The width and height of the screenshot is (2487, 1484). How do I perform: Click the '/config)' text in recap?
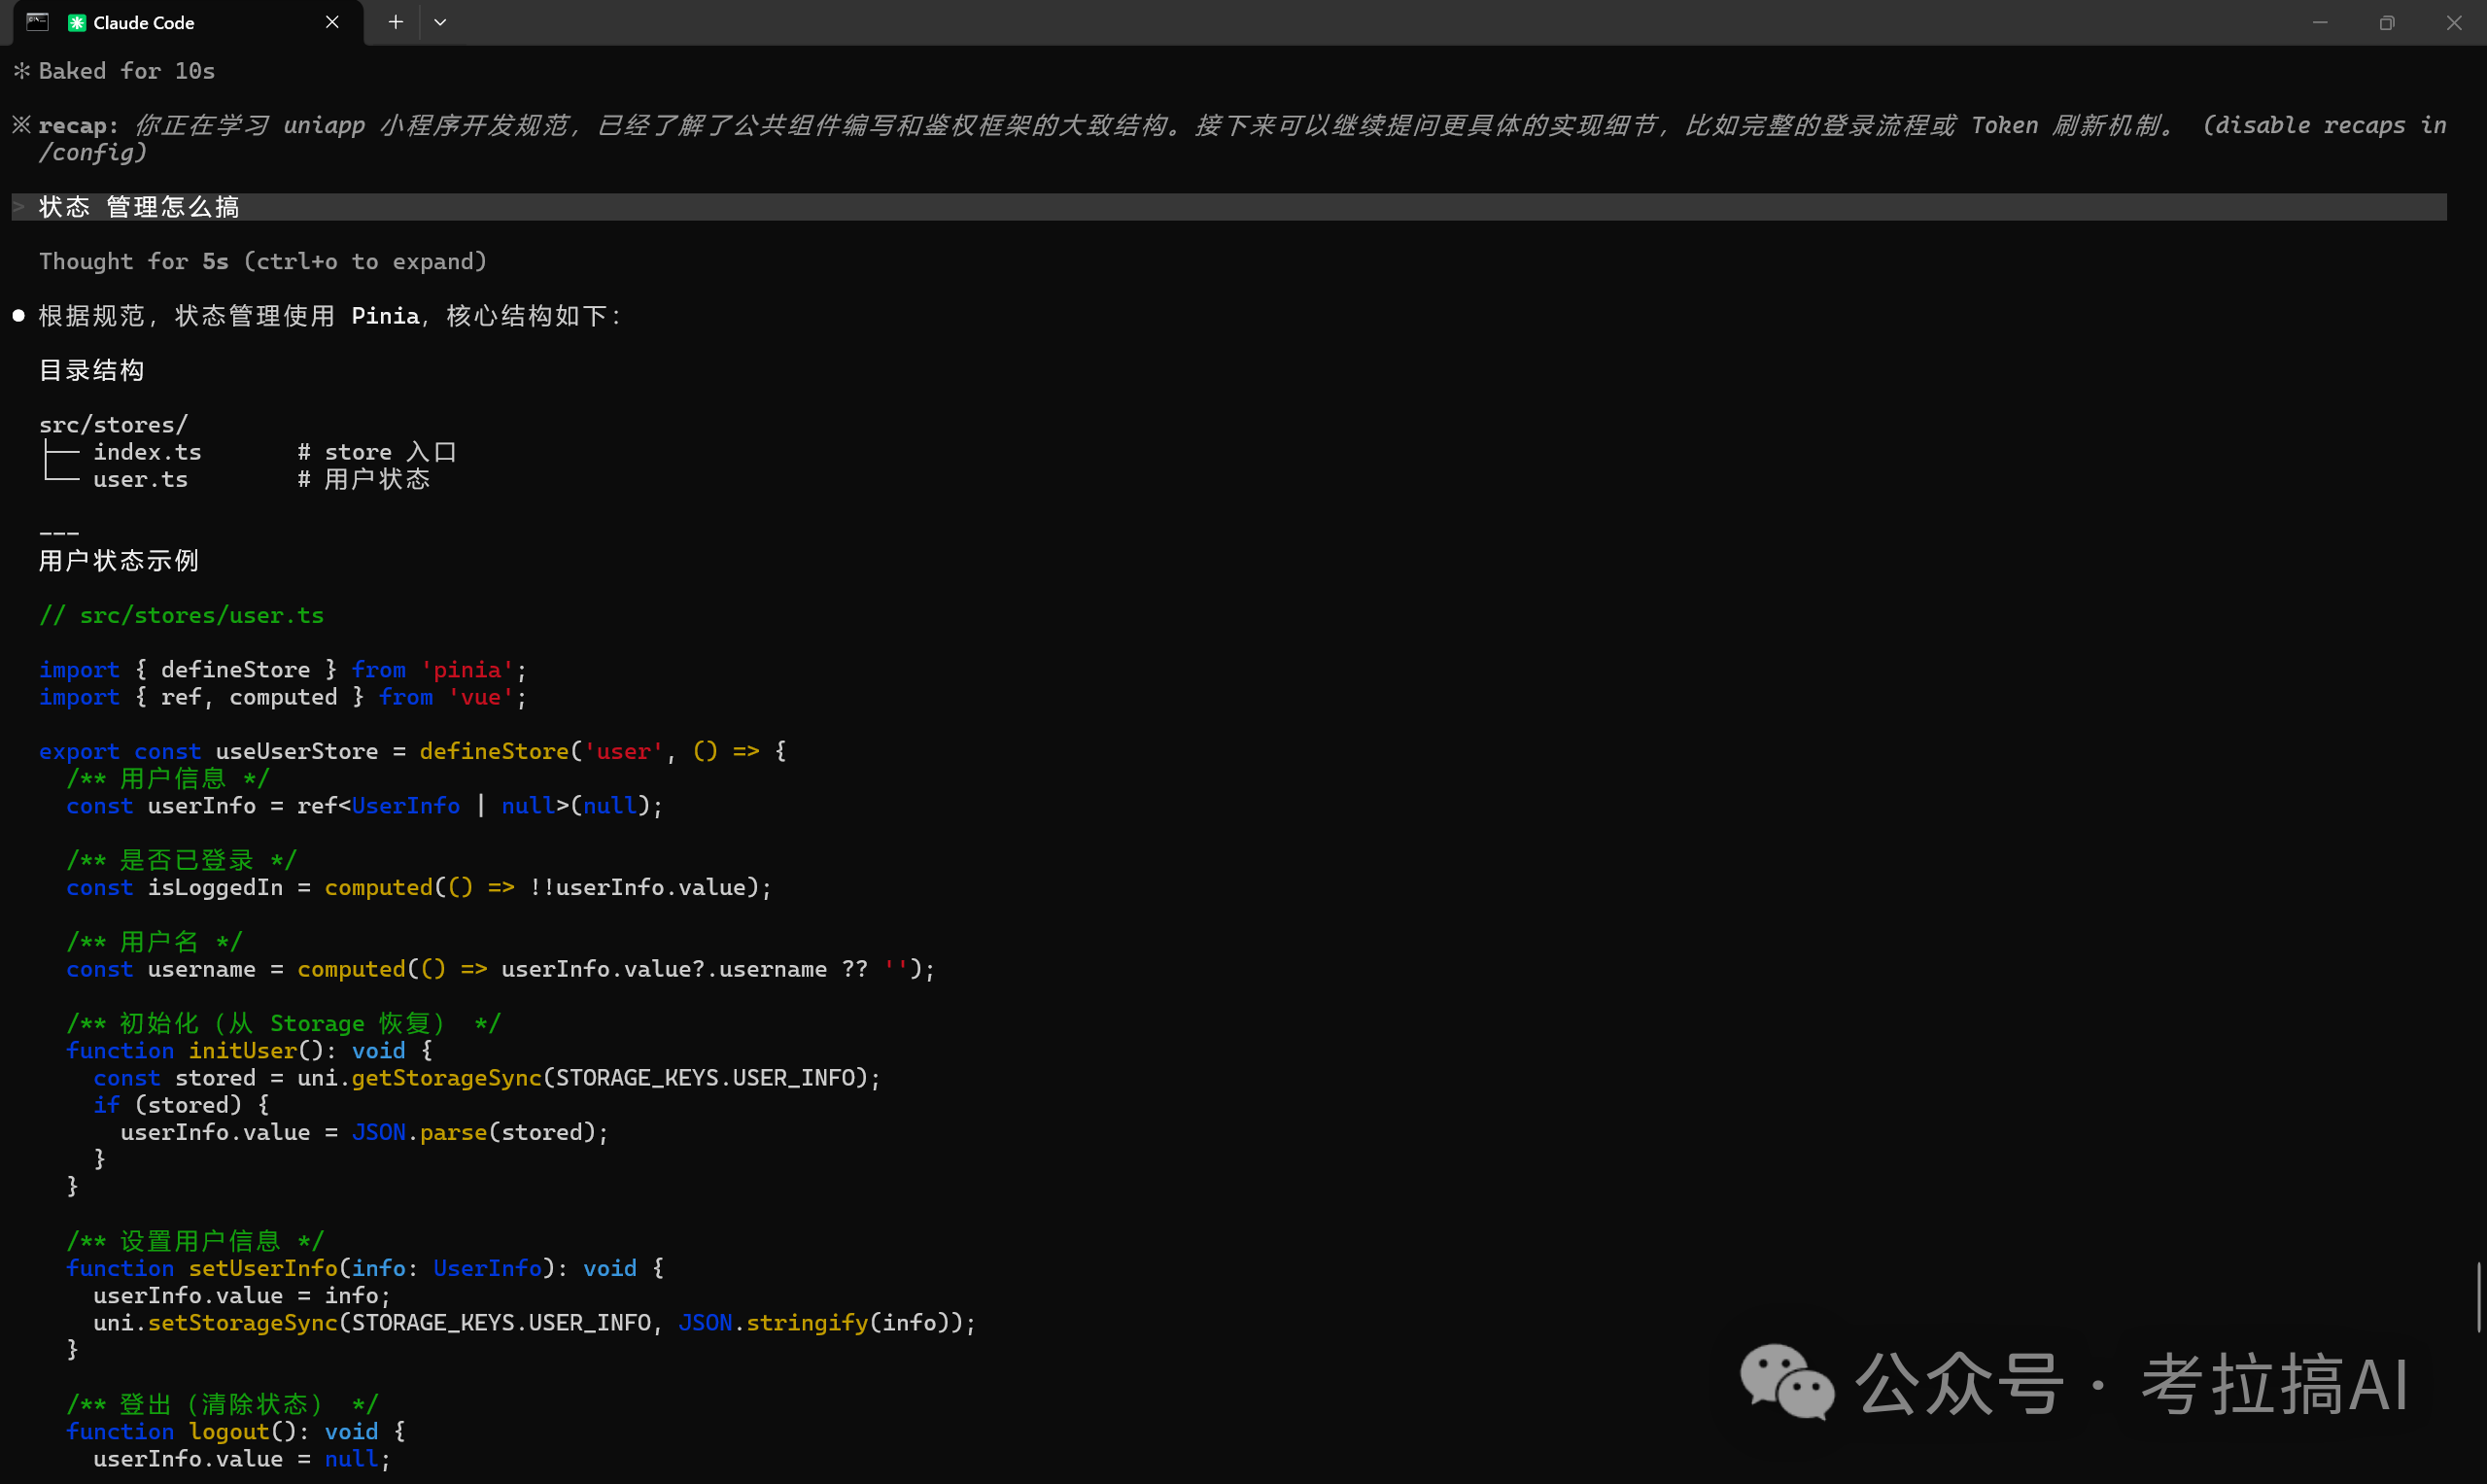tap(93, 153)
